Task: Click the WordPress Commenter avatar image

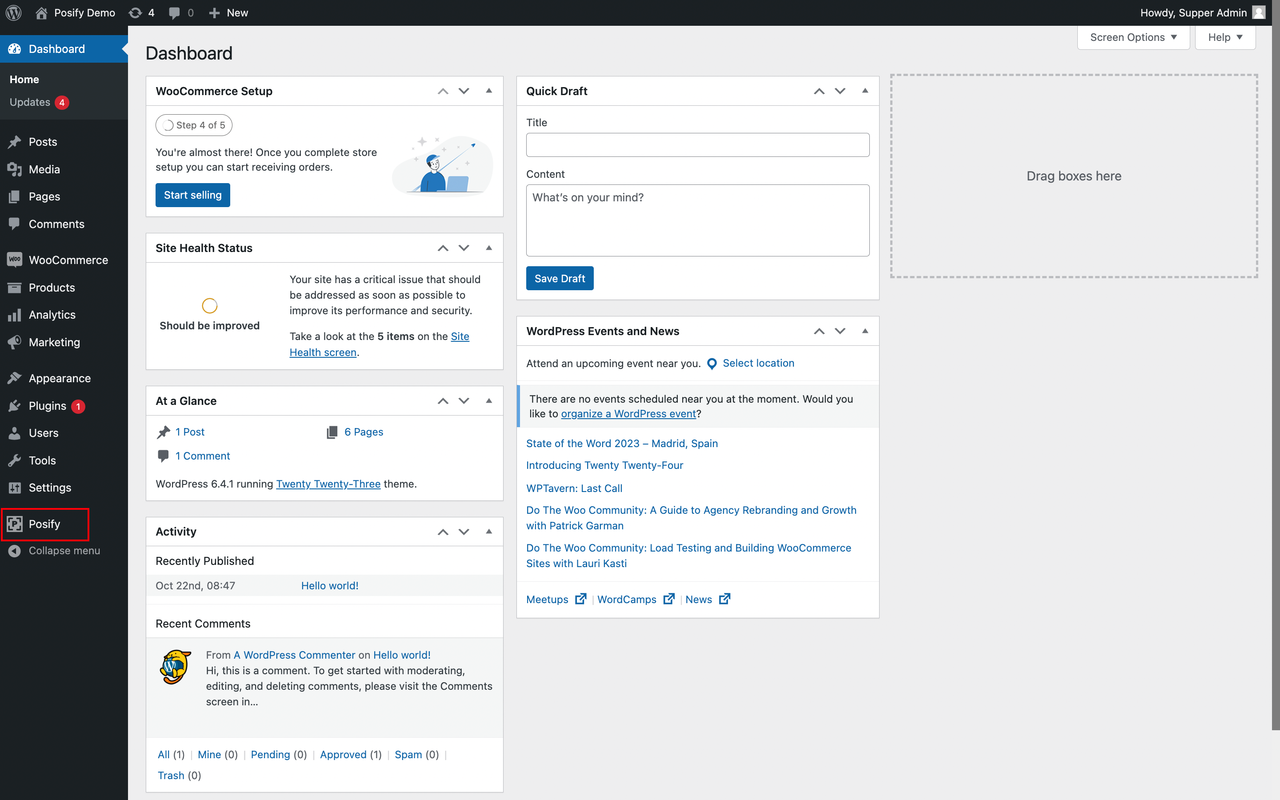Action: click(176, 666)
